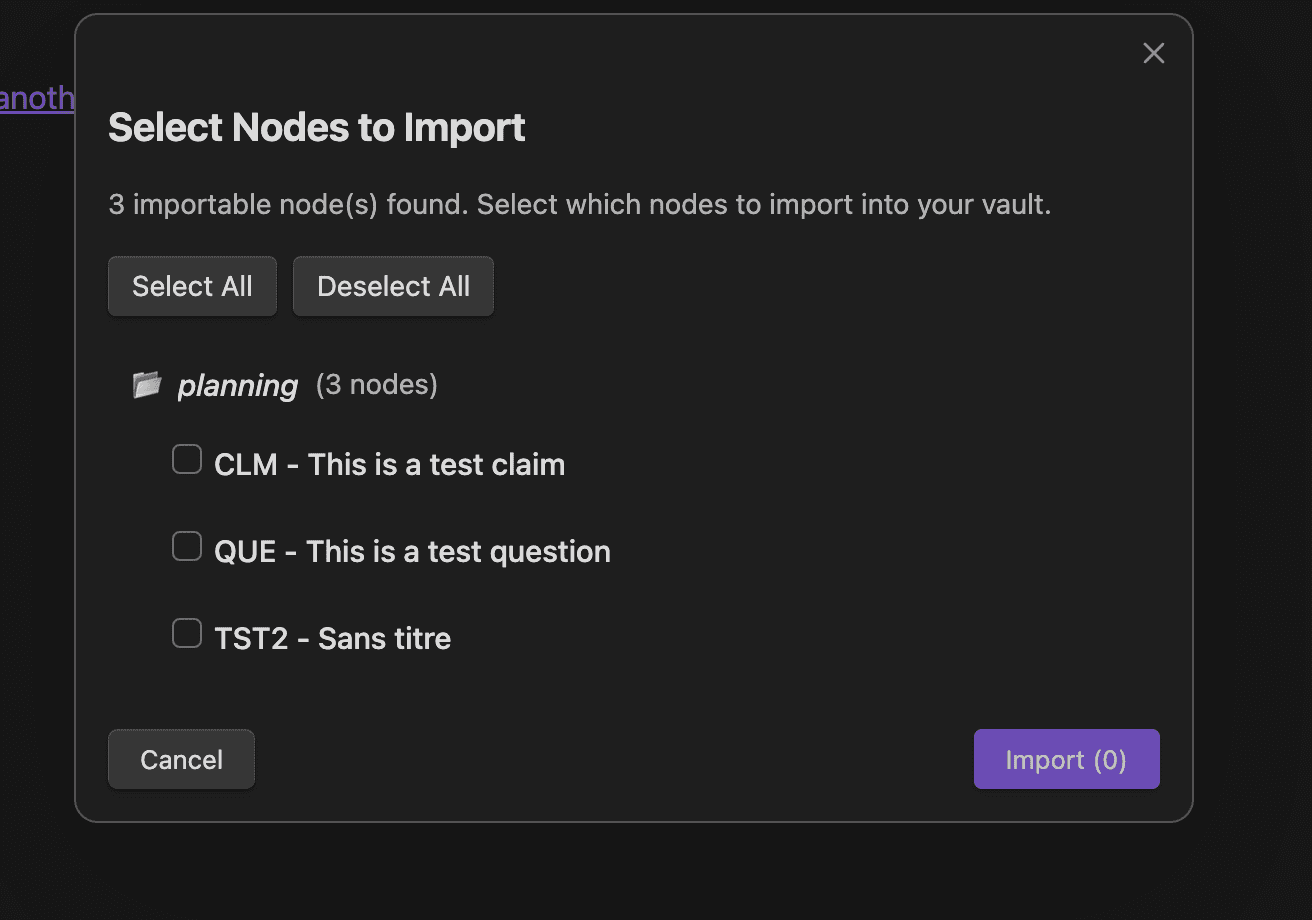Image resolution: width=1312 pixels, height=920 pixels.
Task: Confirm import with the purple Import button
Action: pos(1066,759)
